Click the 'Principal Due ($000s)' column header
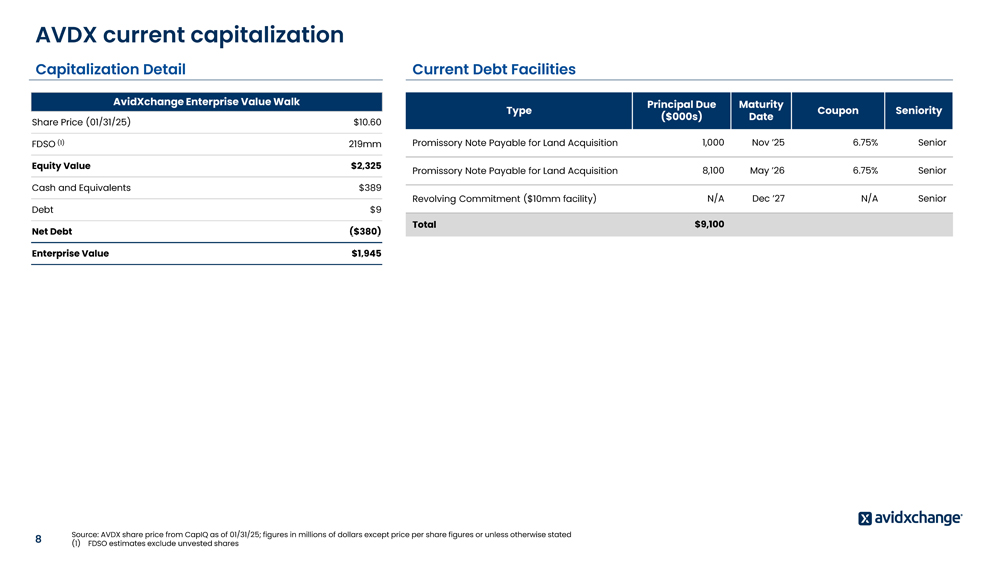Screen dimensions: 999x562 click(681, 111)
